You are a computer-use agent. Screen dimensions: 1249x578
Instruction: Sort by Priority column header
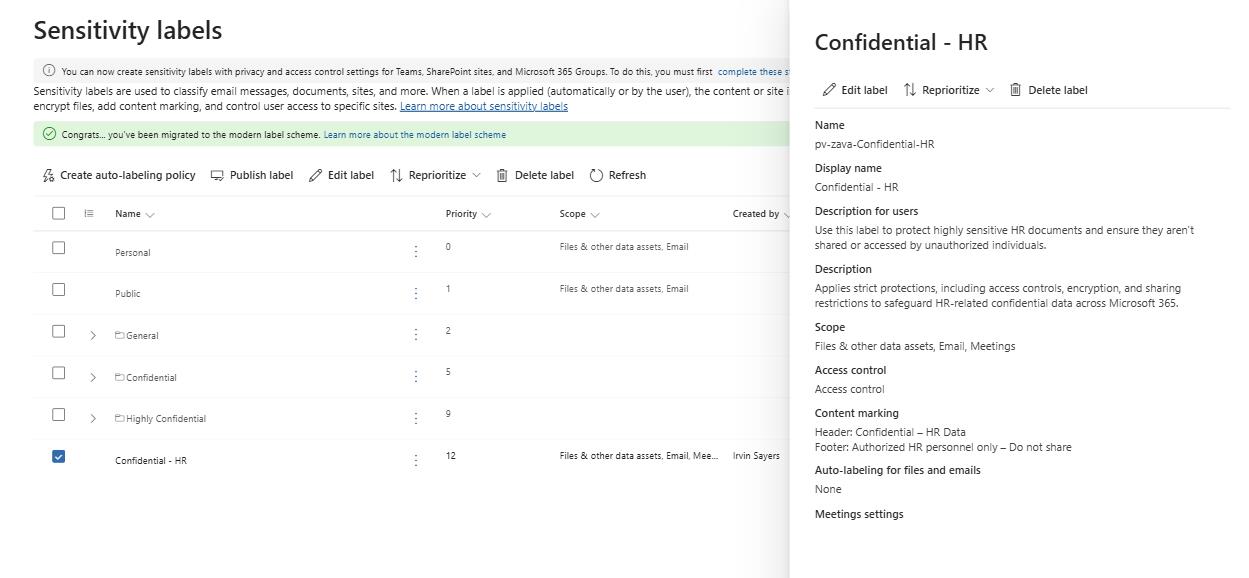468,214
